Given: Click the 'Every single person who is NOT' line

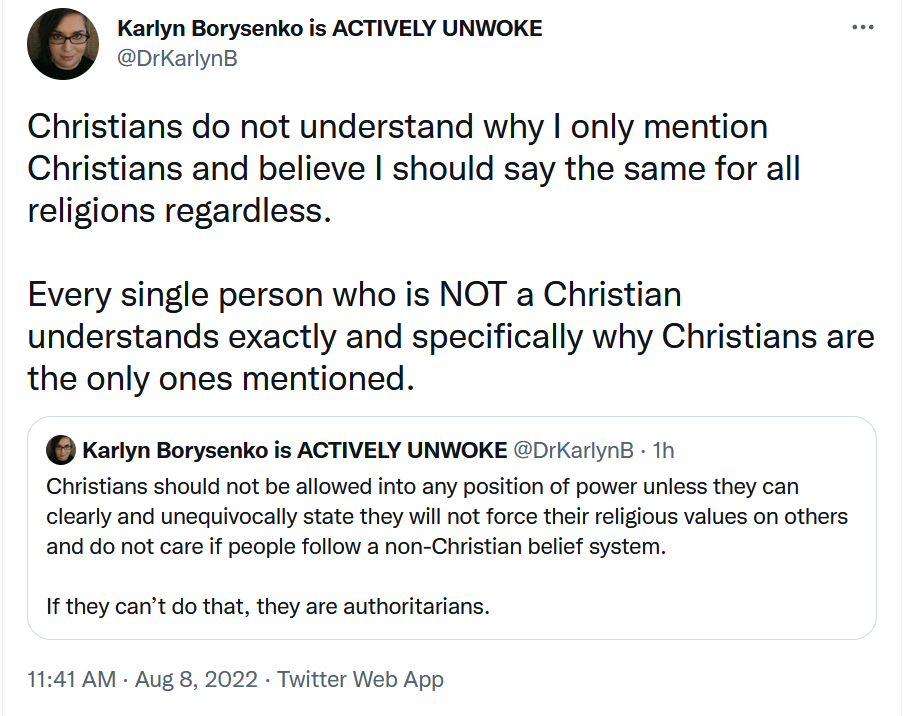Looking at the screenshot, I should [354, 294].
